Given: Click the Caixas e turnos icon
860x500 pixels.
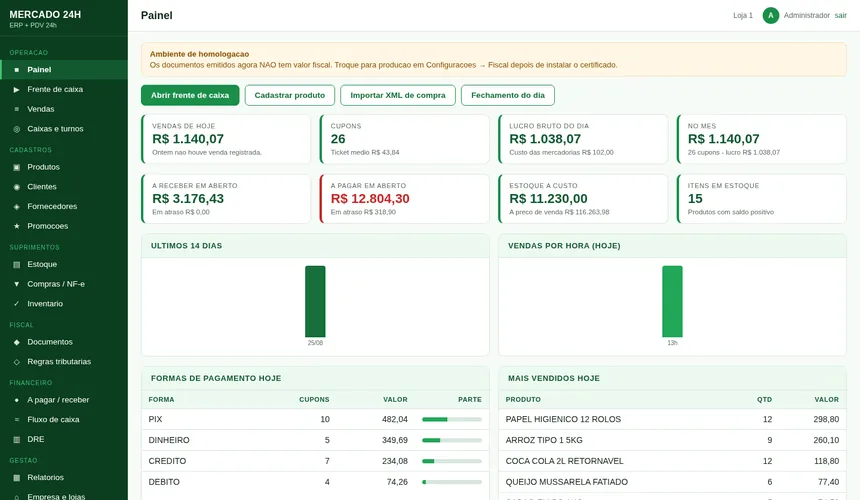Looking at the screenshot, I should (16, 129).
